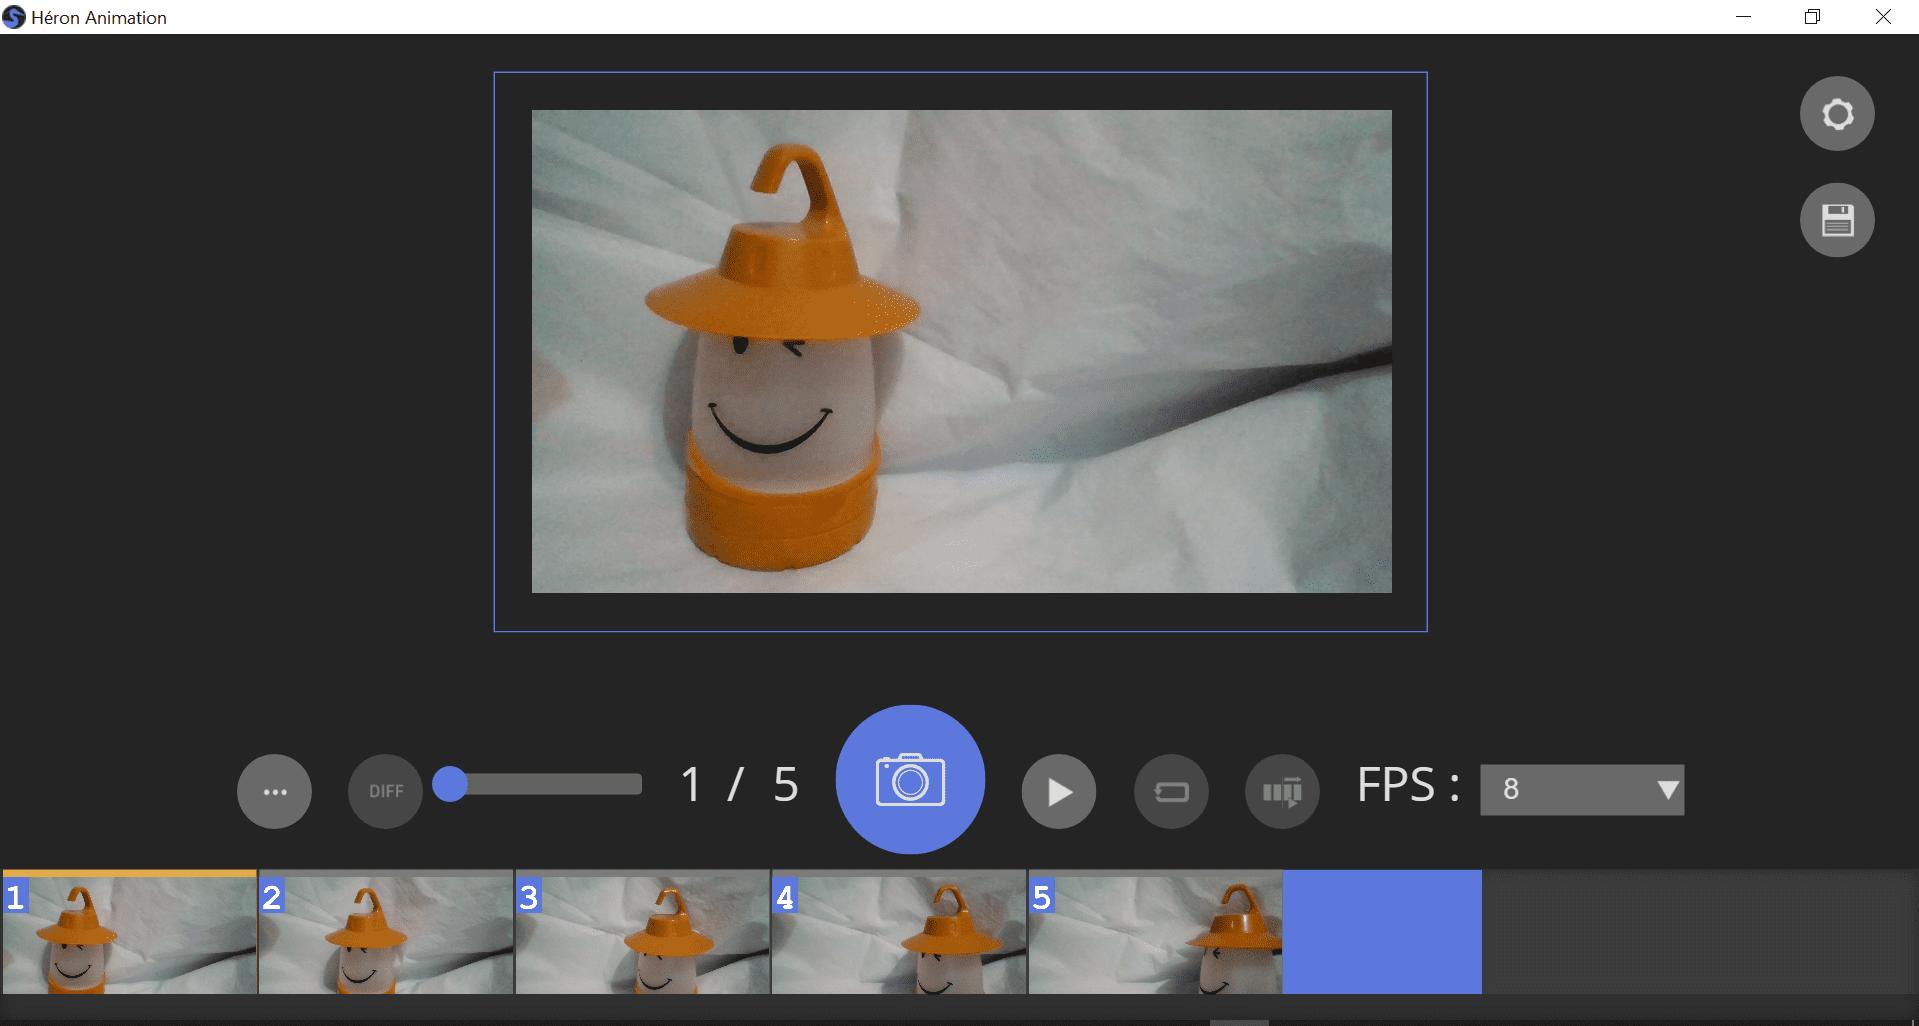Screen dimensions: 1919x1026
Task: Click the onion skin opacity slider handle
Action: 452,785
